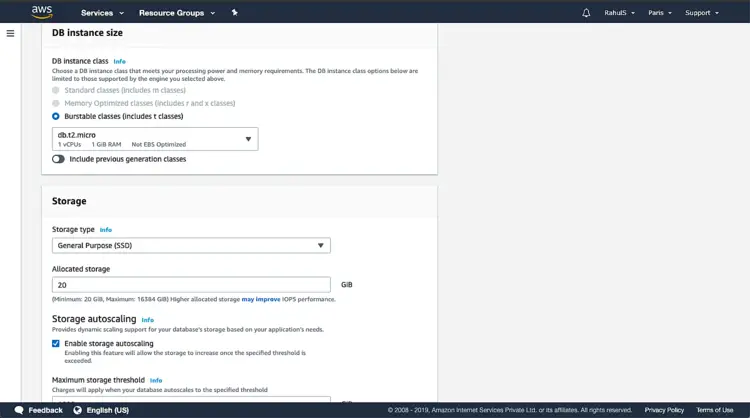Open the Paris region menu

pos(660,13)
